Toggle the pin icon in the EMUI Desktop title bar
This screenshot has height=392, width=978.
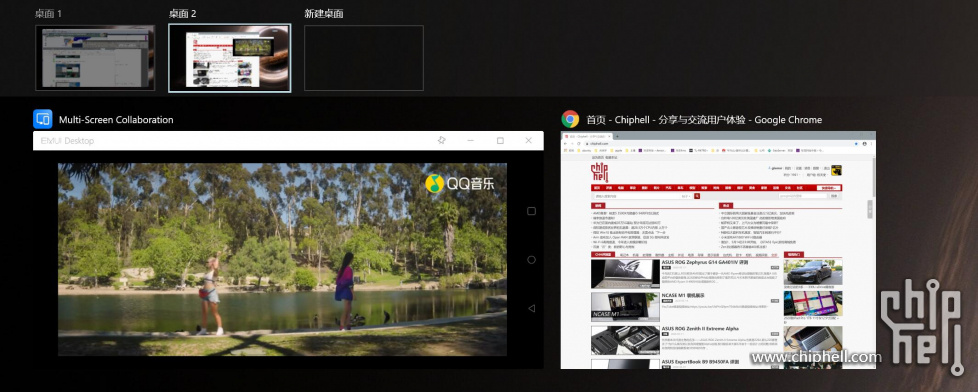[442, 140]
